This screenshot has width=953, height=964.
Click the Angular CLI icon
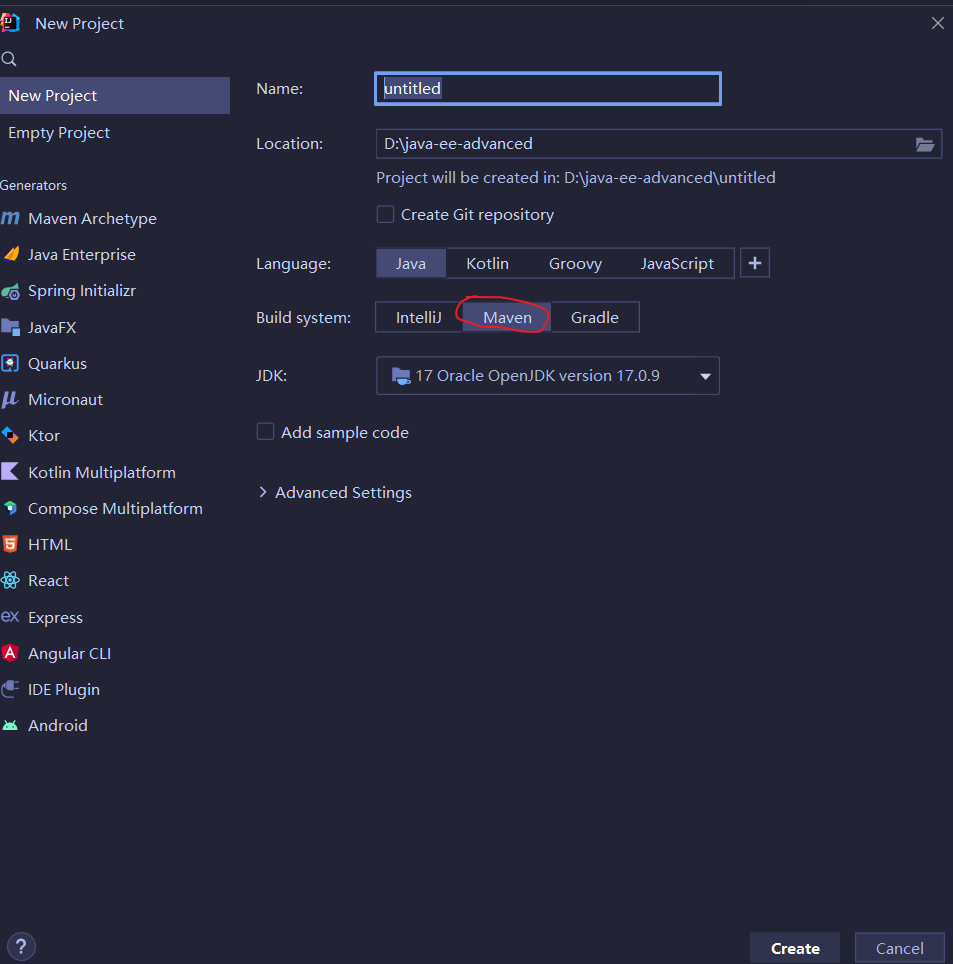pyautogui.click(x=10, y=653)
